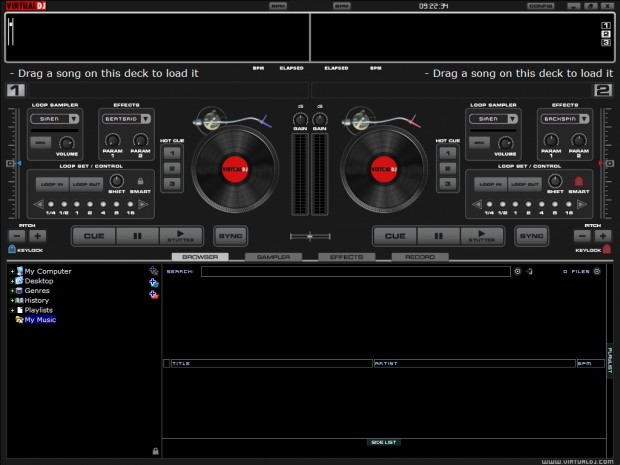Expand Playlists tree node
Image resolution: width=620 pixels, height=465 pixels.
point(12,310)
